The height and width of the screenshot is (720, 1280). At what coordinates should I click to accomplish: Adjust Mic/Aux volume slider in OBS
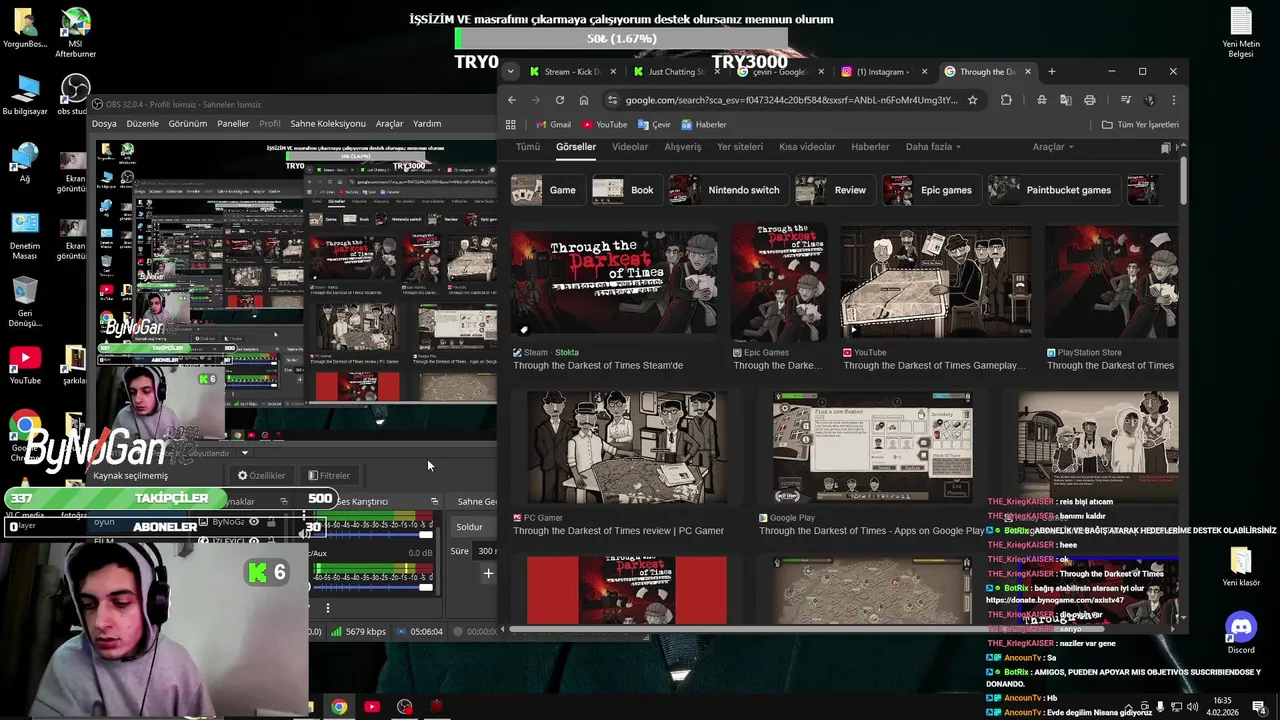(x=374, y=587)
